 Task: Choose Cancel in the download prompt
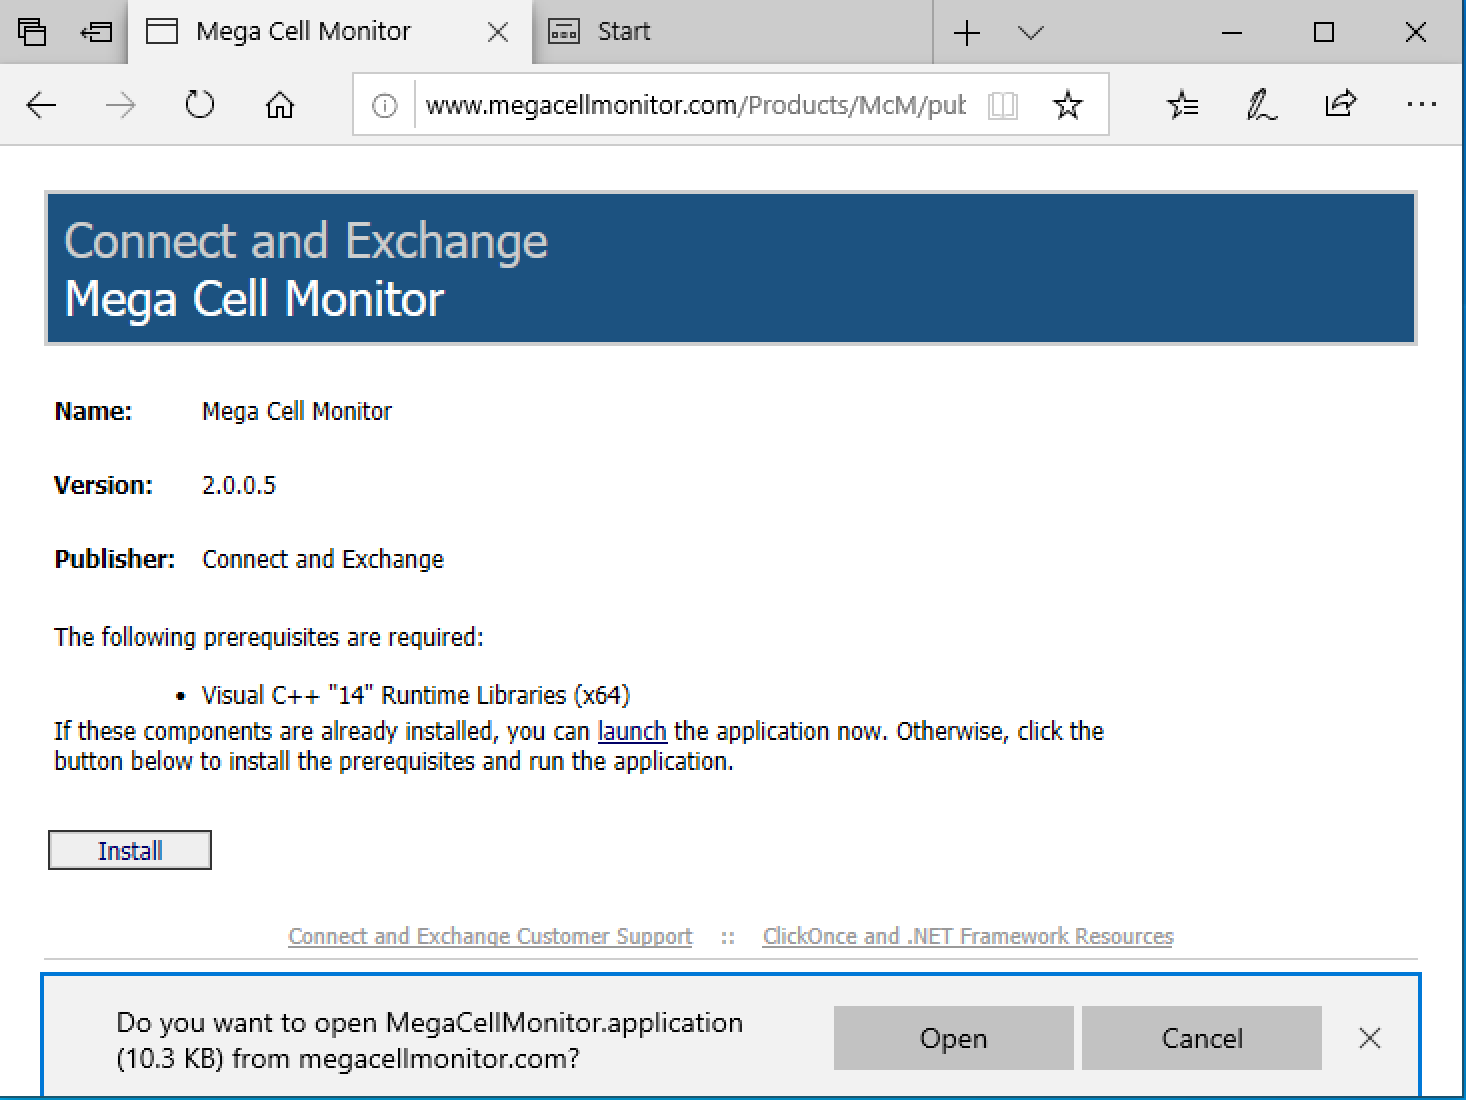(x=1202, y=1038)
